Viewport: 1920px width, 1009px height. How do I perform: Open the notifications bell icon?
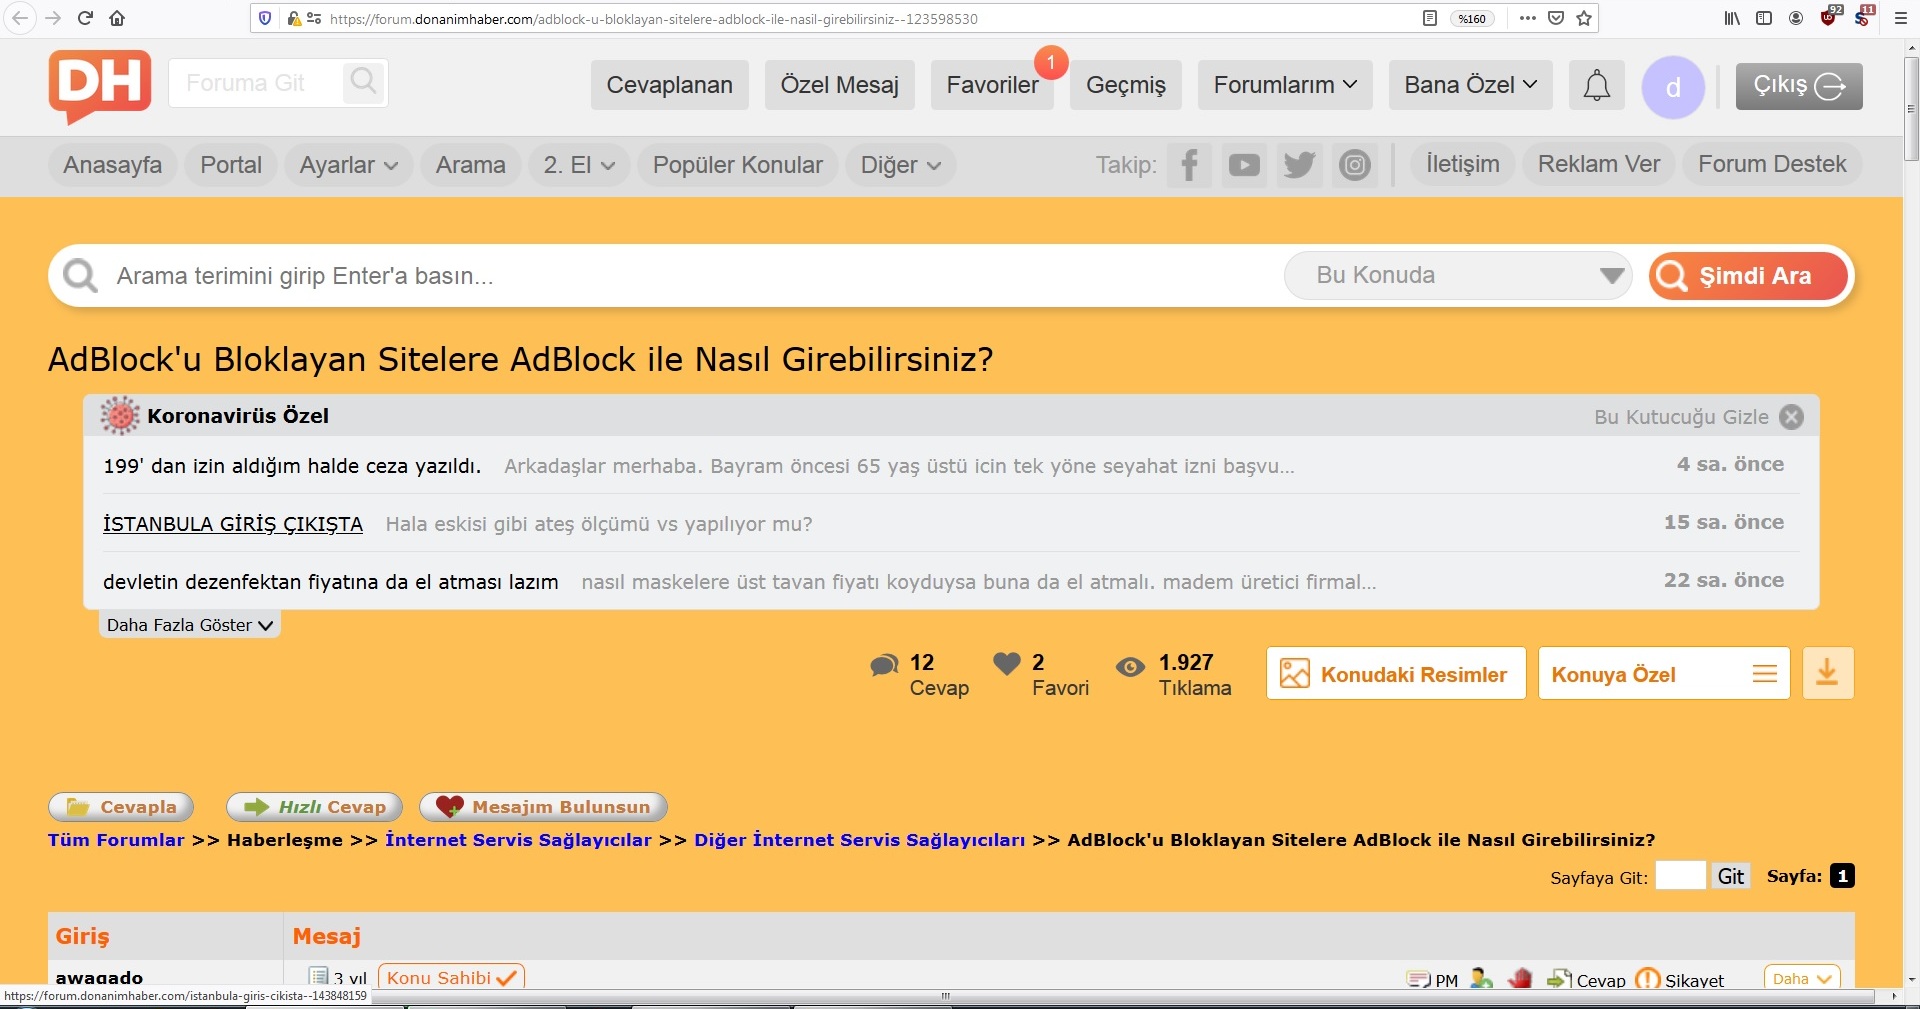pyautogui.click(x=1596, y=85)
